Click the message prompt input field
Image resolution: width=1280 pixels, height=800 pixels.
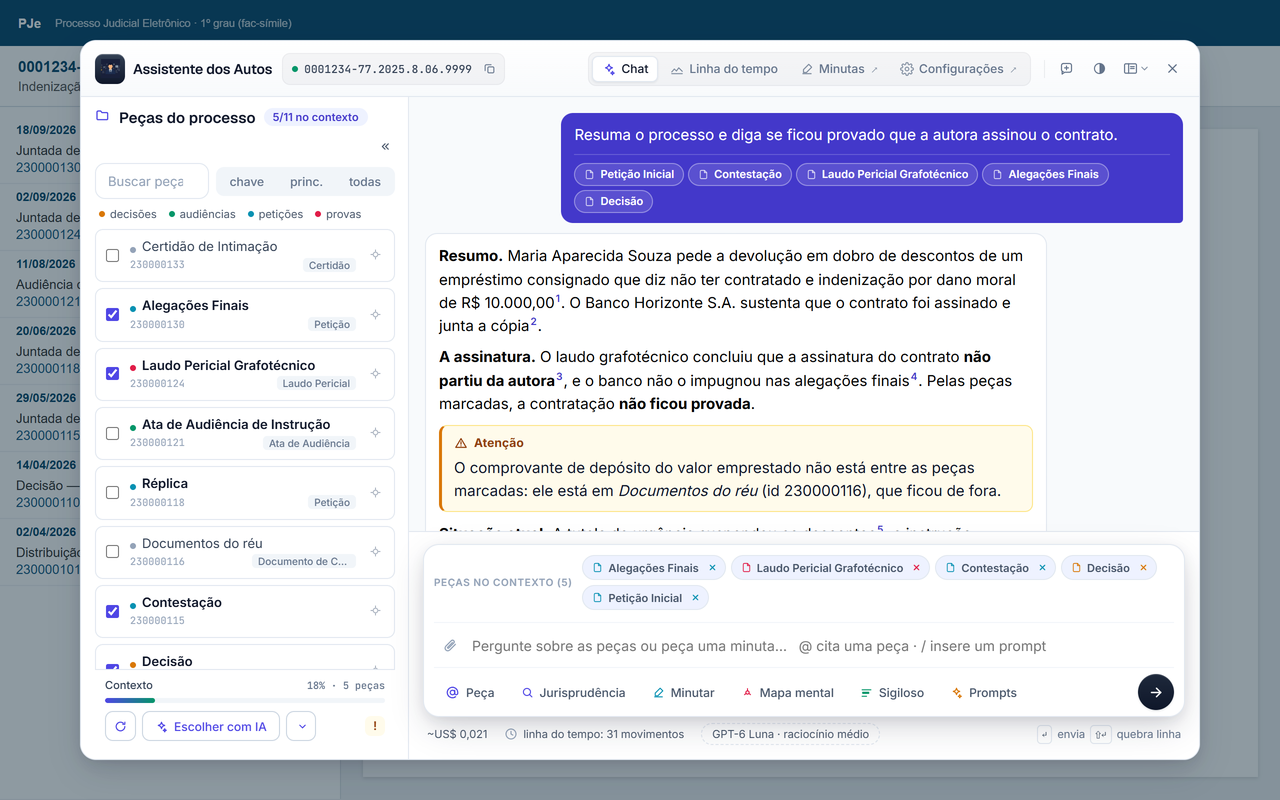816,646
